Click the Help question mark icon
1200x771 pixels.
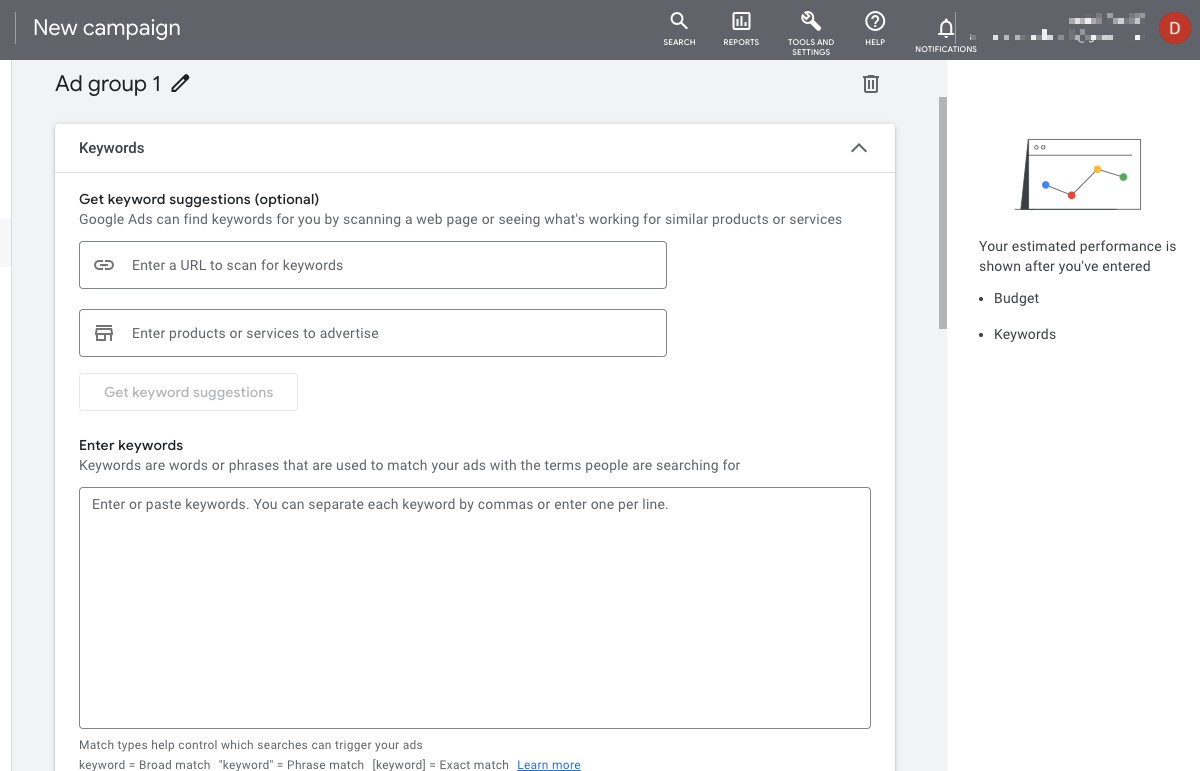click(x=875, y=27)
